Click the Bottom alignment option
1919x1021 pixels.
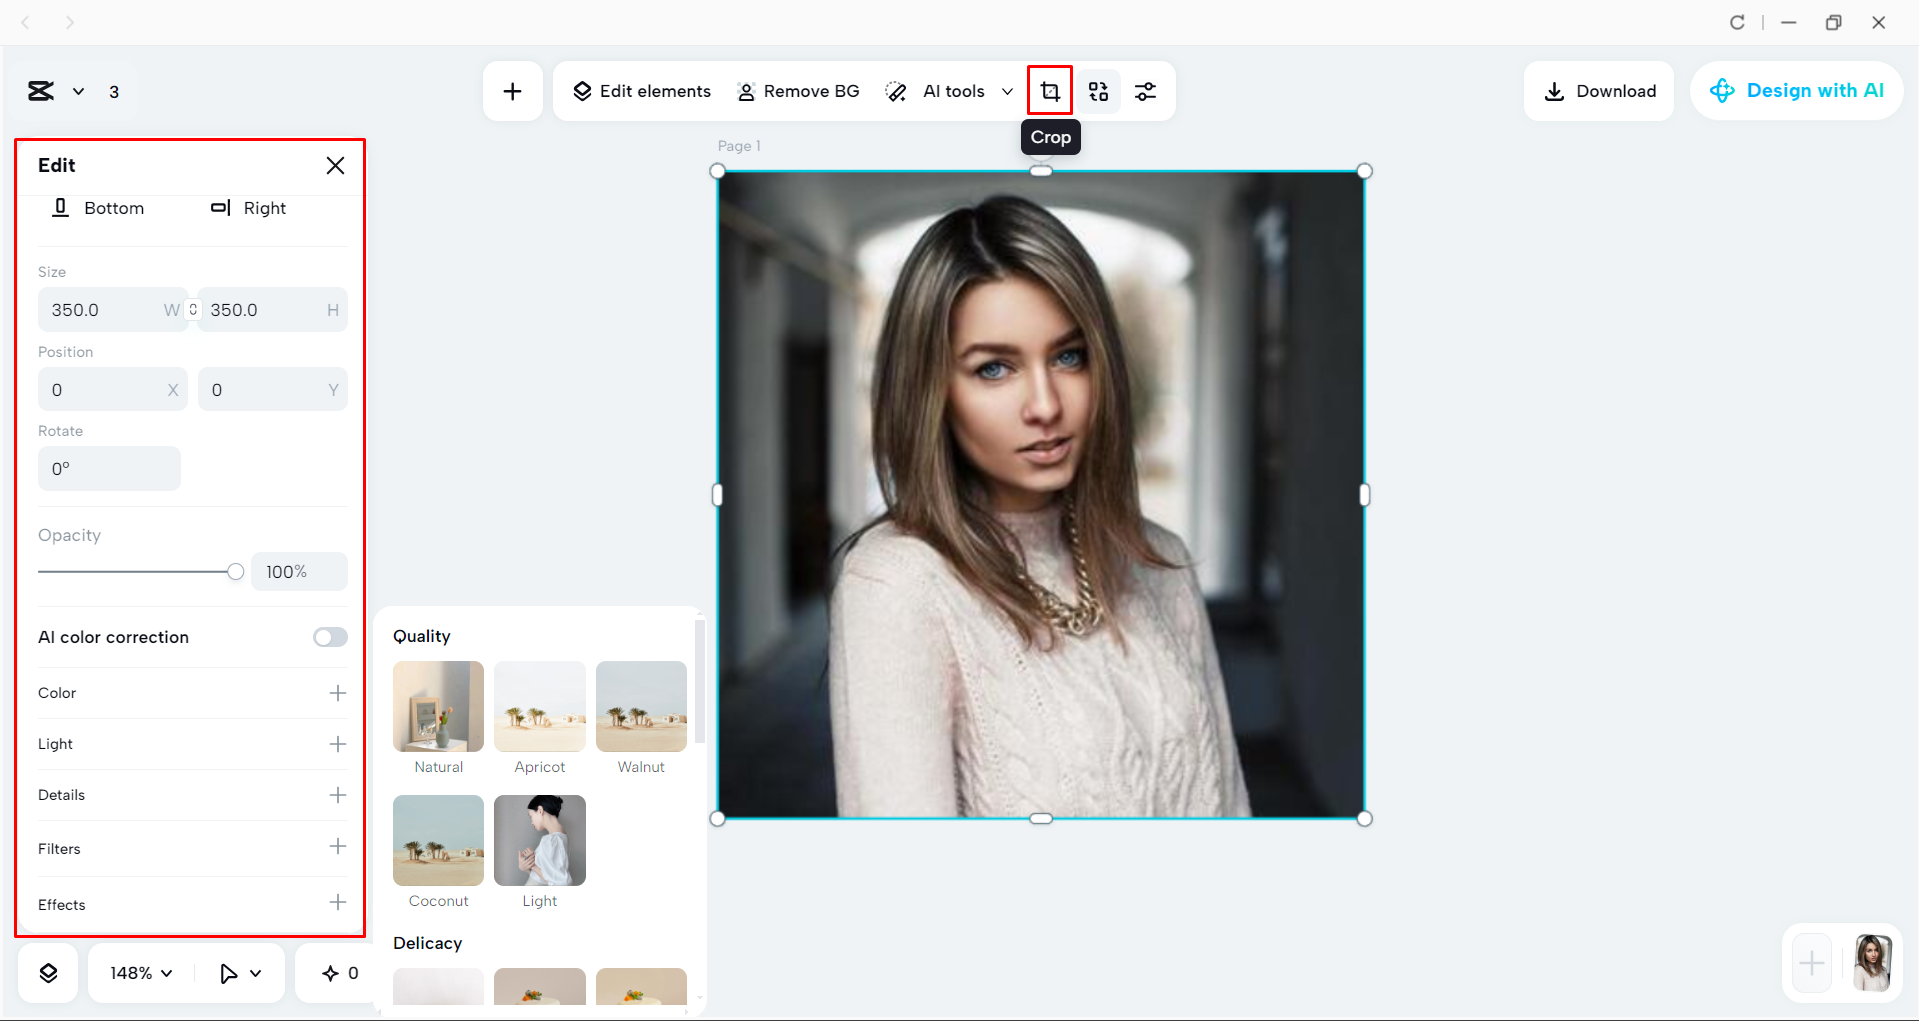coord(98,208)
